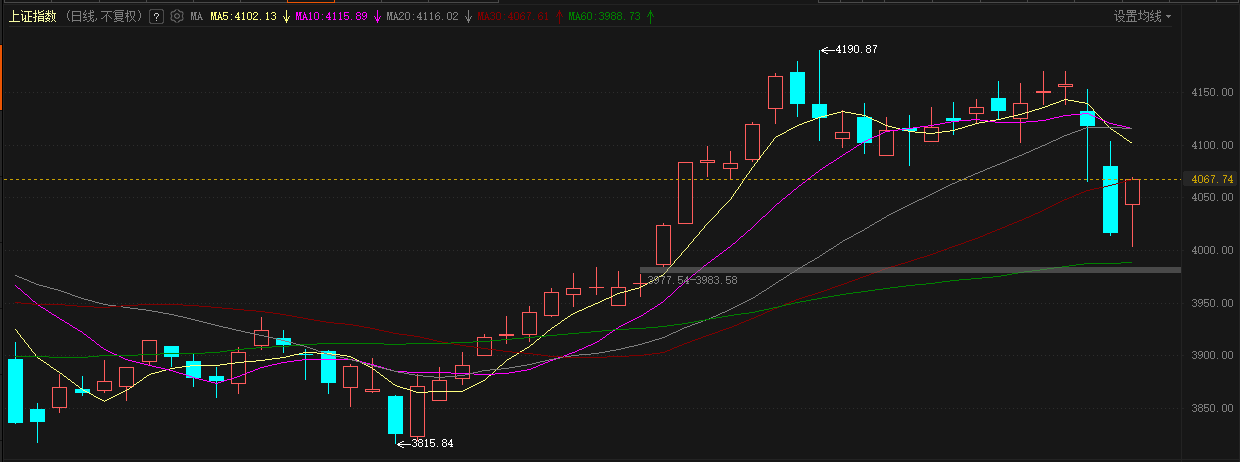Click the large cyan candle at chart start
The image size is (1240, 462).
[x=15, y=391]
